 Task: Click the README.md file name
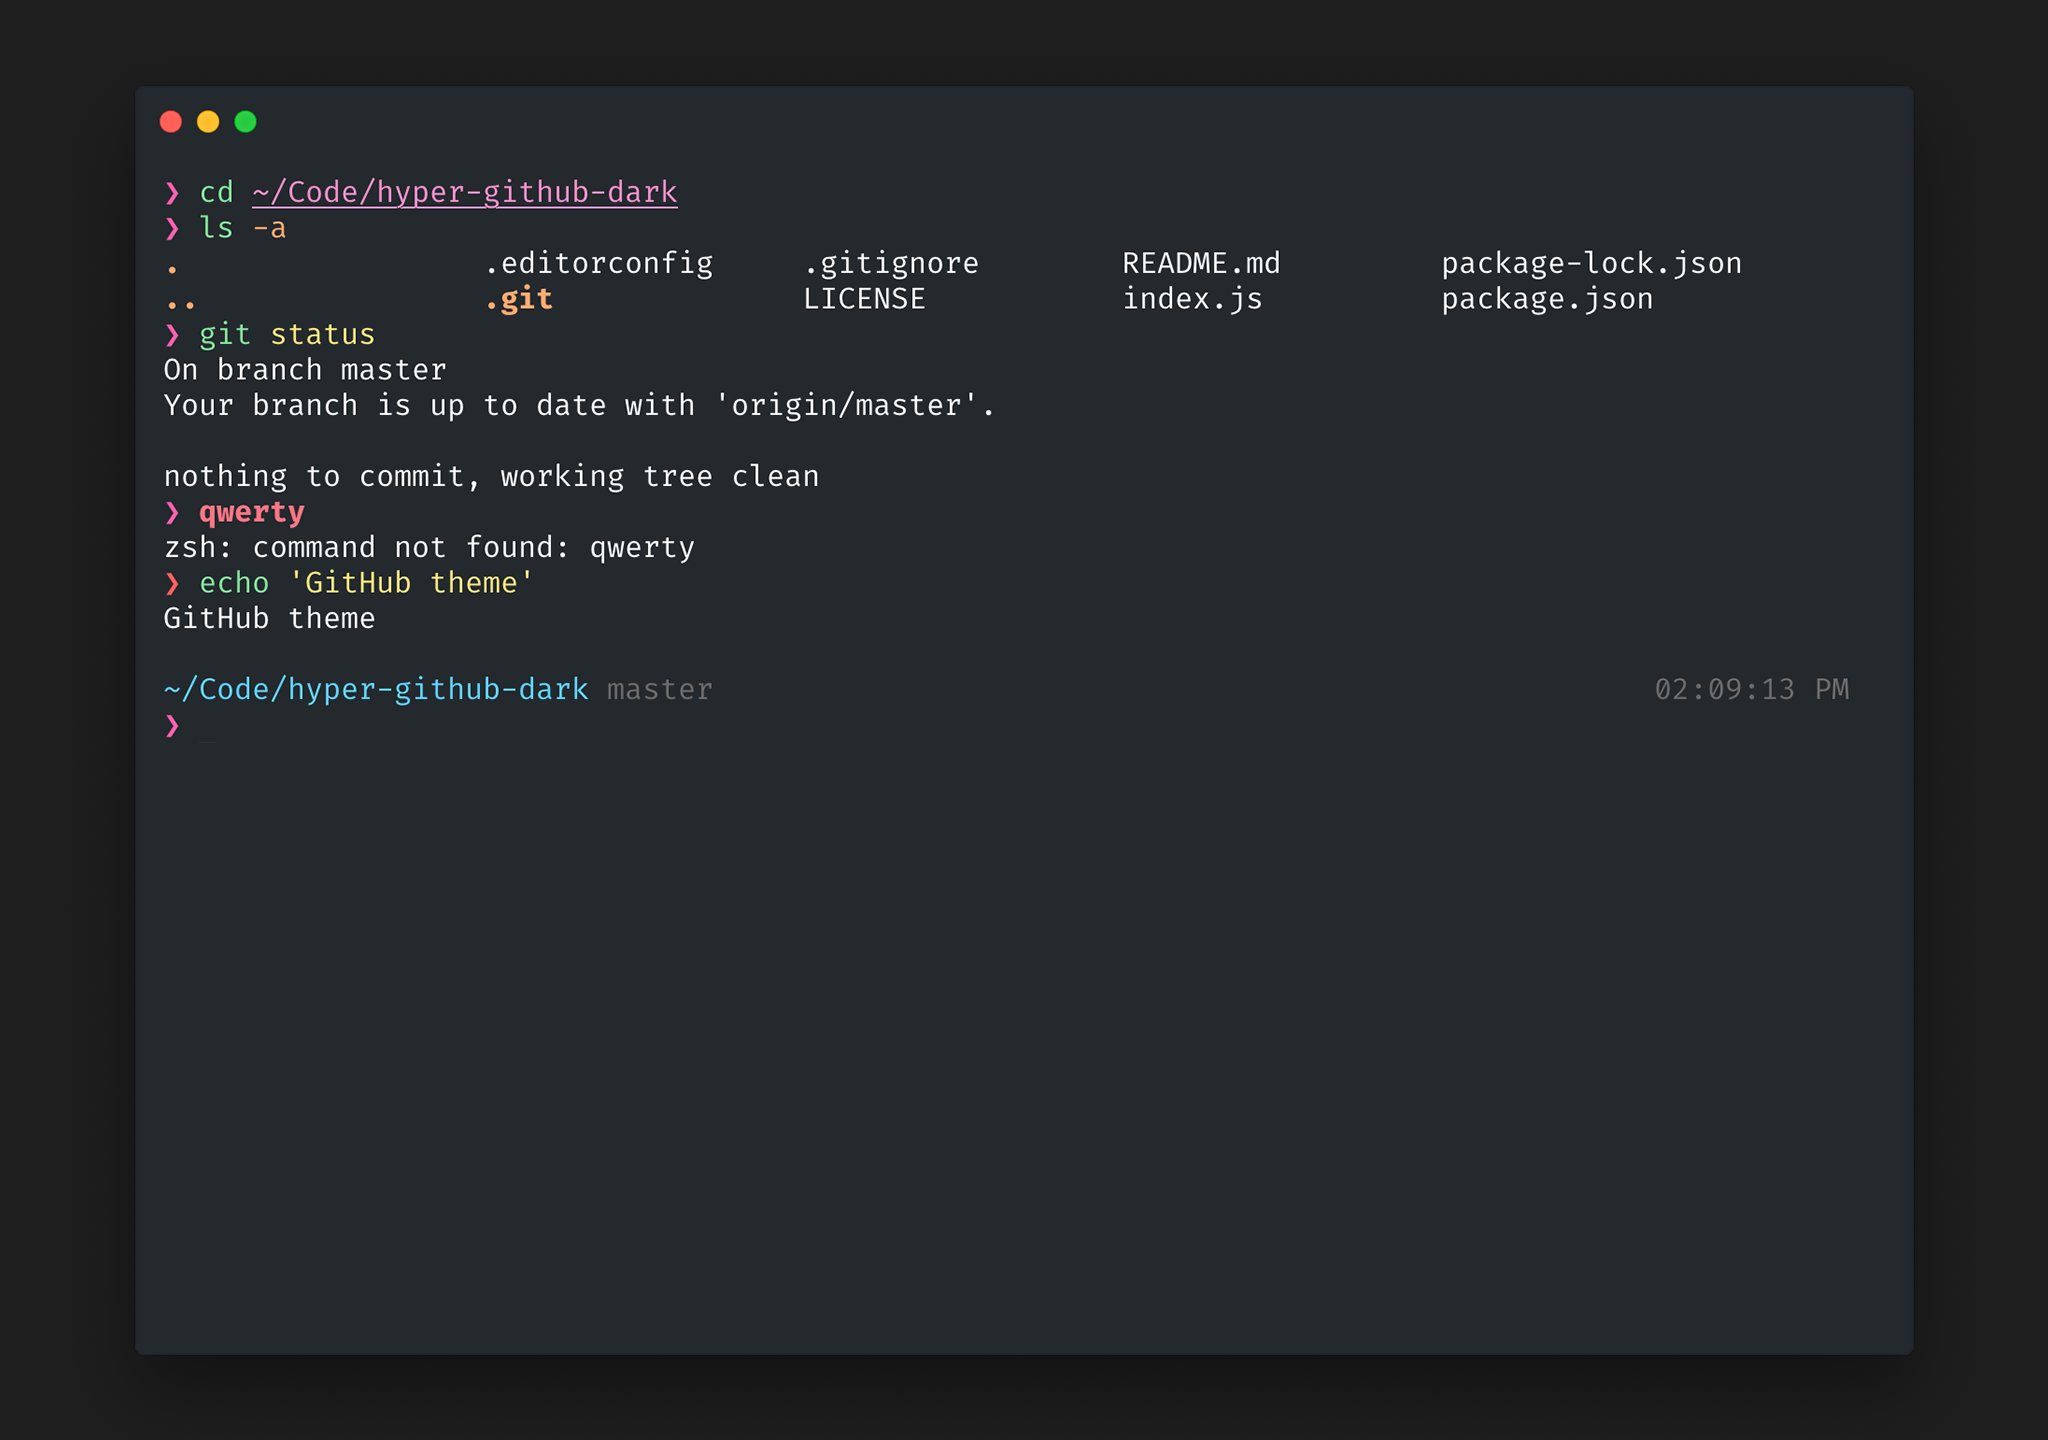(x=1200, y=264)
